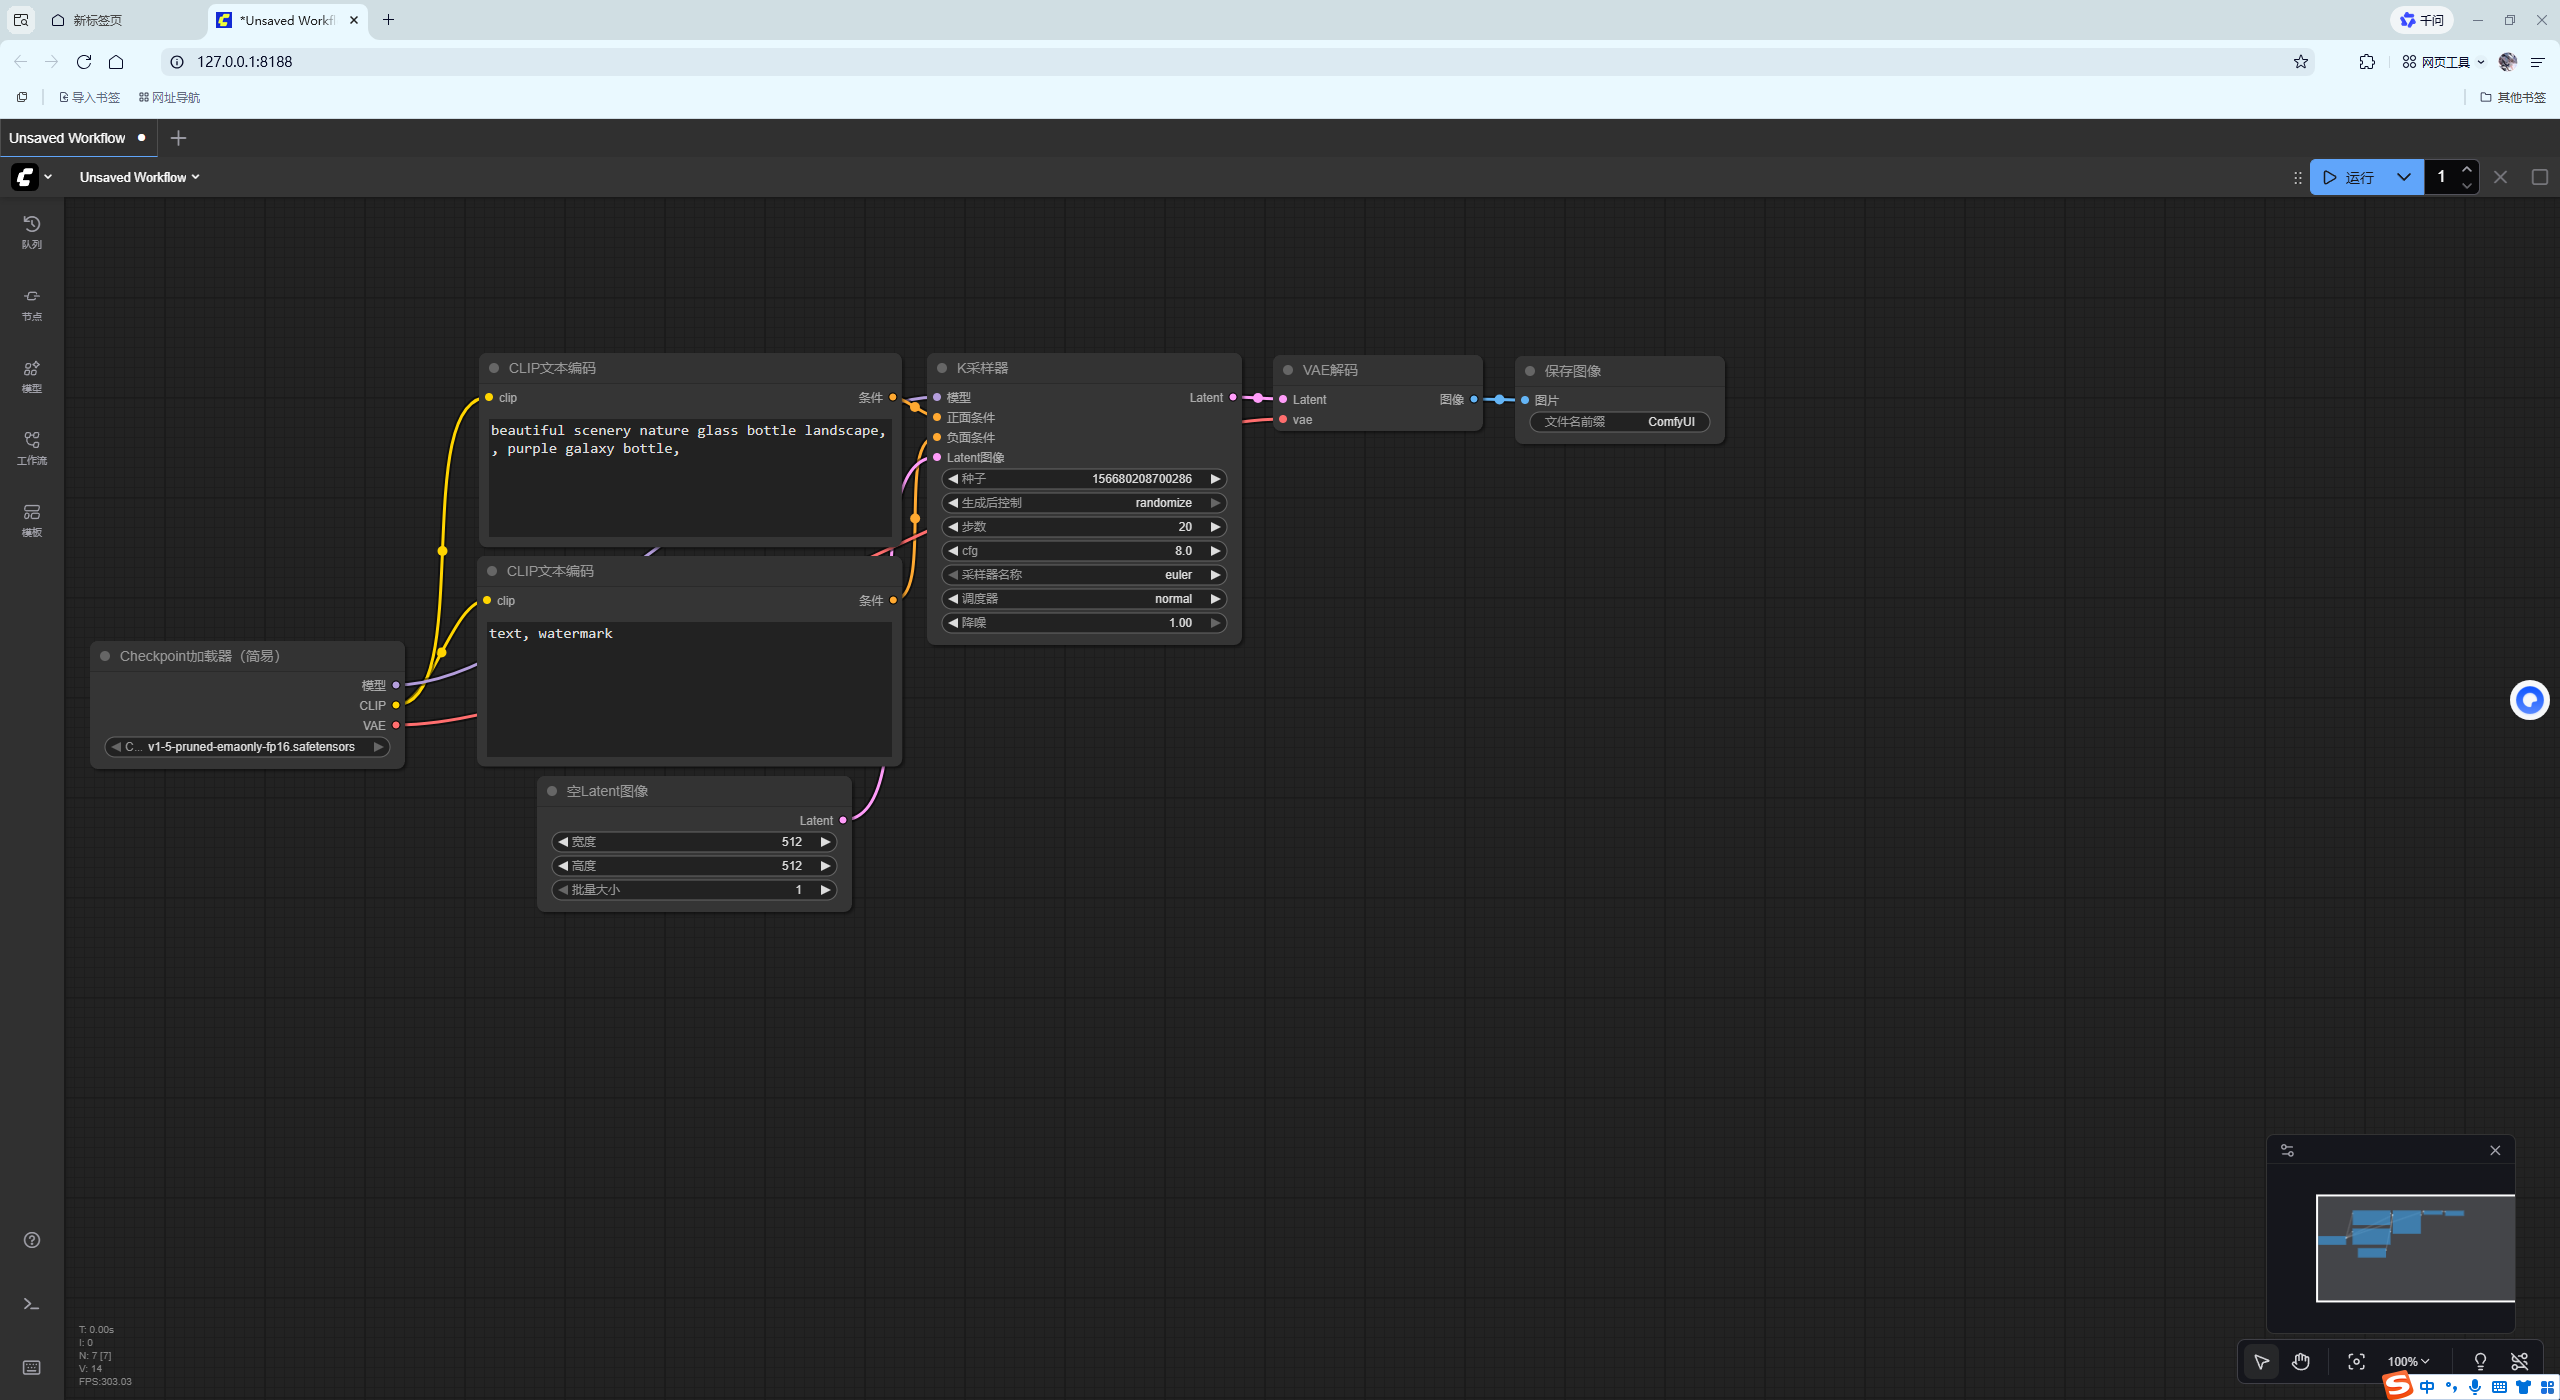The height and width of the screenshot is (1400, 2560).
Task: Click fit view to selection icon
Action: [2357, 1361]
